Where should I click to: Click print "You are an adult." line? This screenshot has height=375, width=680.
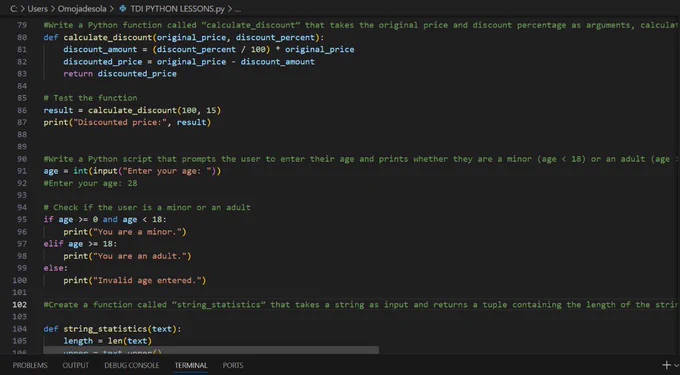click(127, 256)
